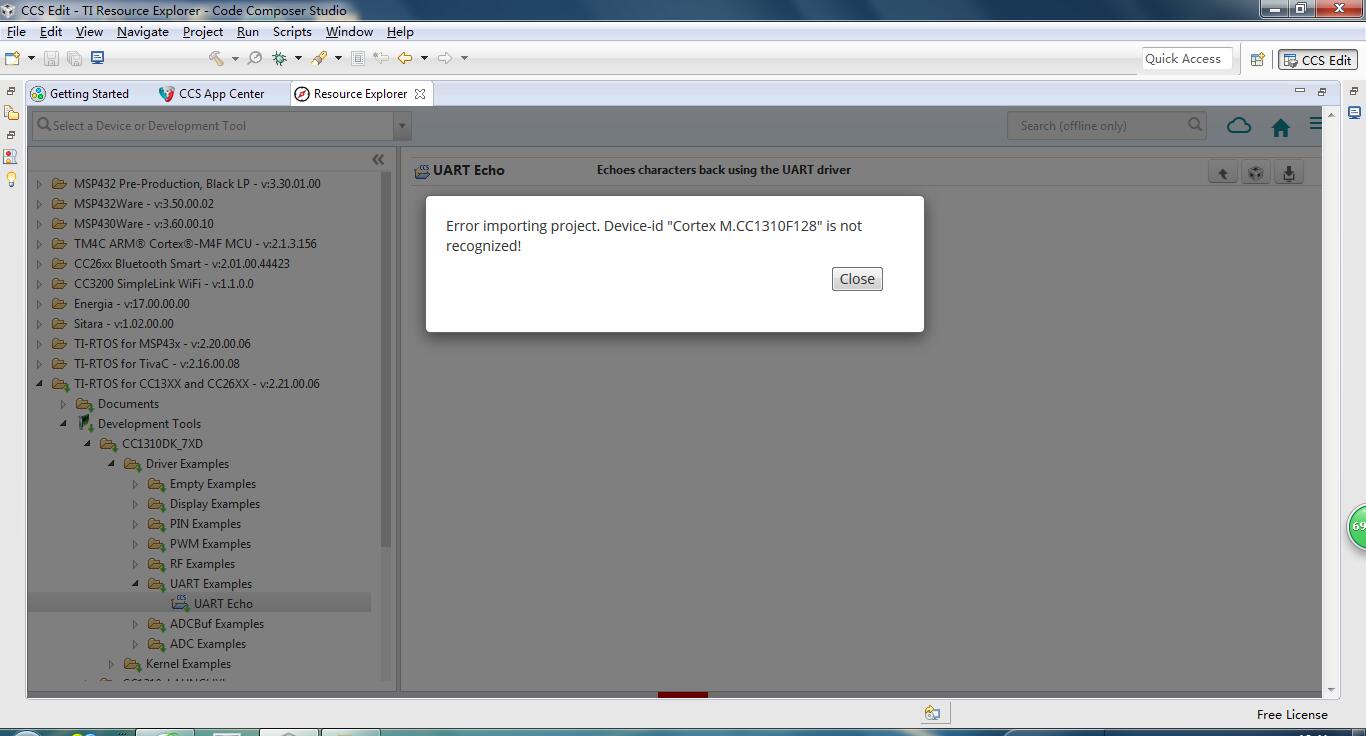Viewport: 1366px width, 736px height.
Task: Collapse the UART Examples folder
Action: pos(136,584)
